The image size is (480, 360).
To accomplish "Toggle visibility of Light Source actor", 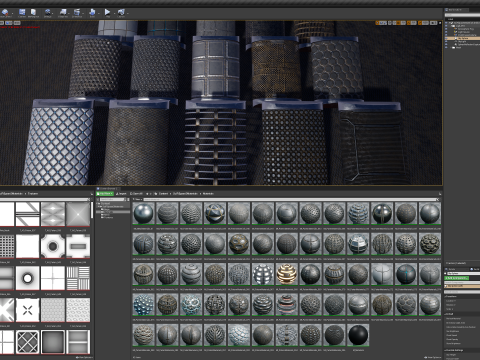I will pos(446,32).
